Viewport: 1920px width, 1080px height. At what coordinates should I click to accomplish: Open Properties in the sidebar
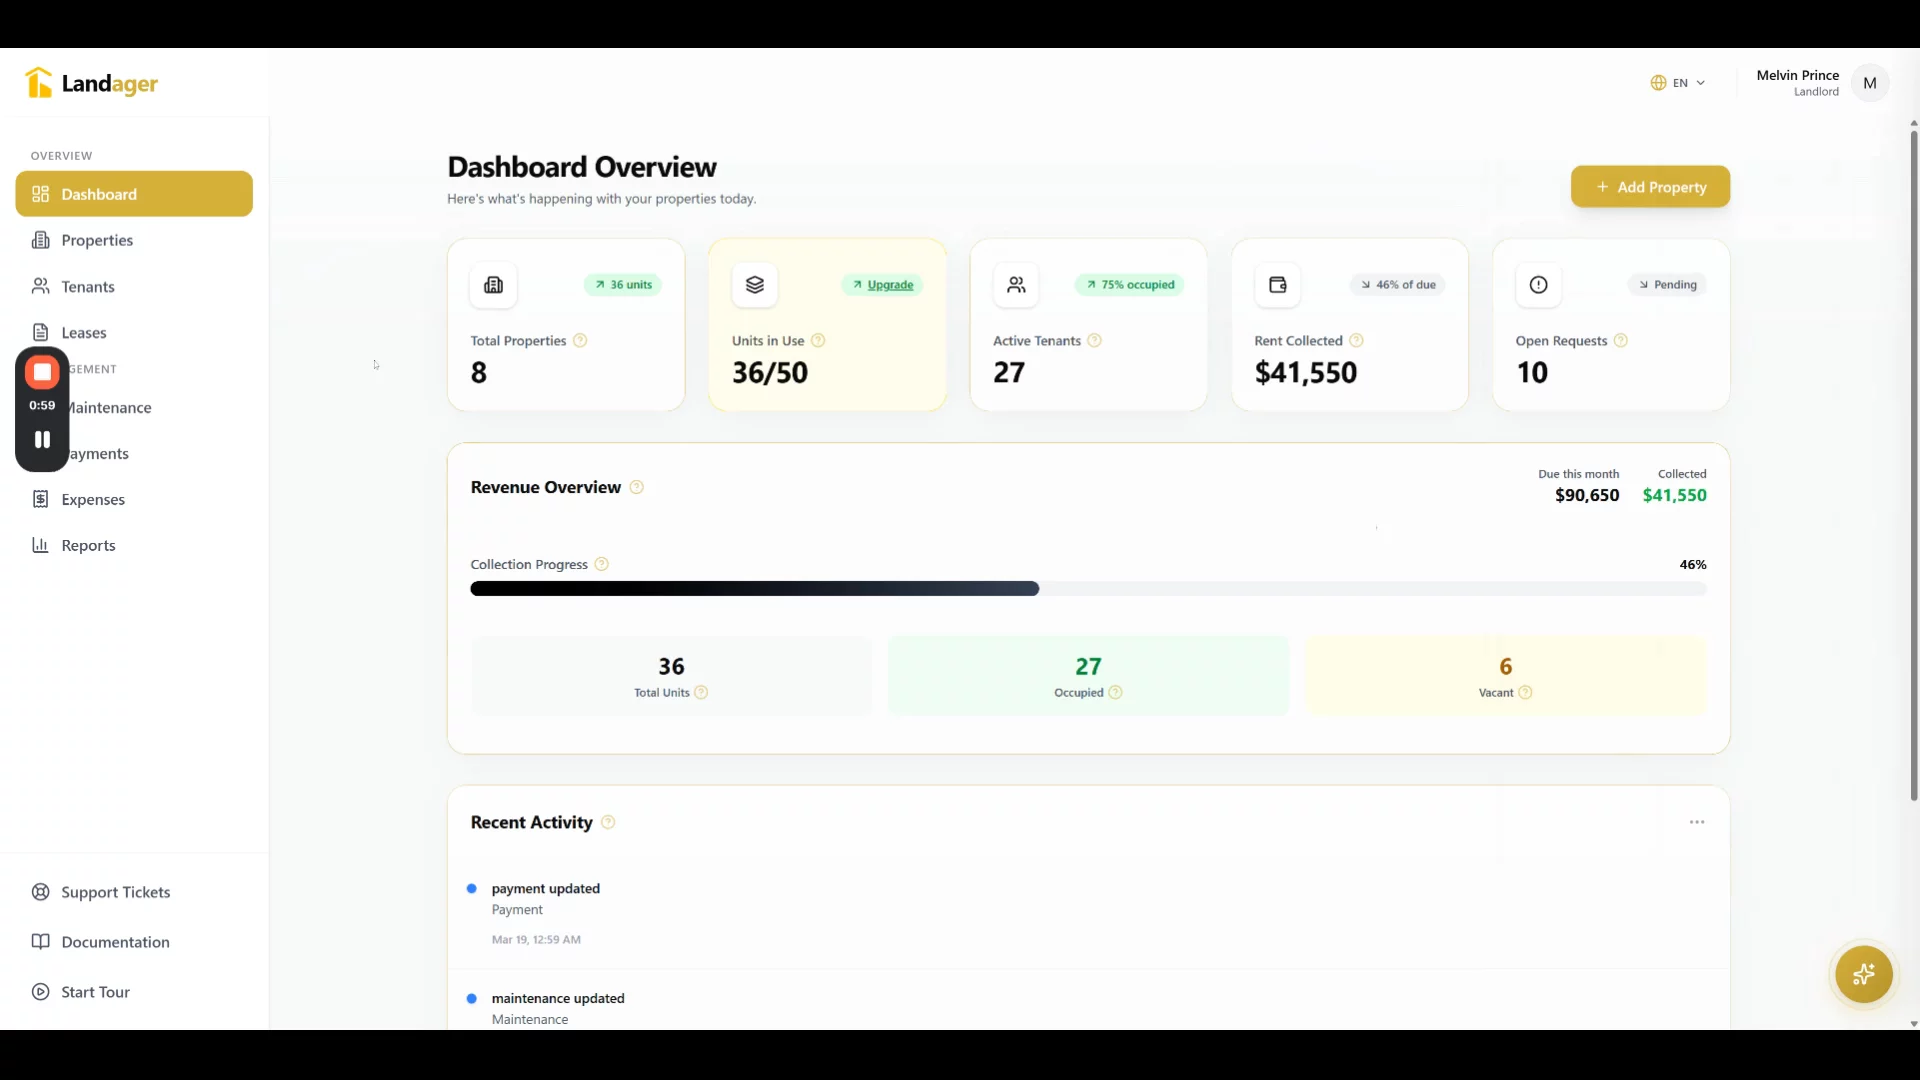click(134, 240)
